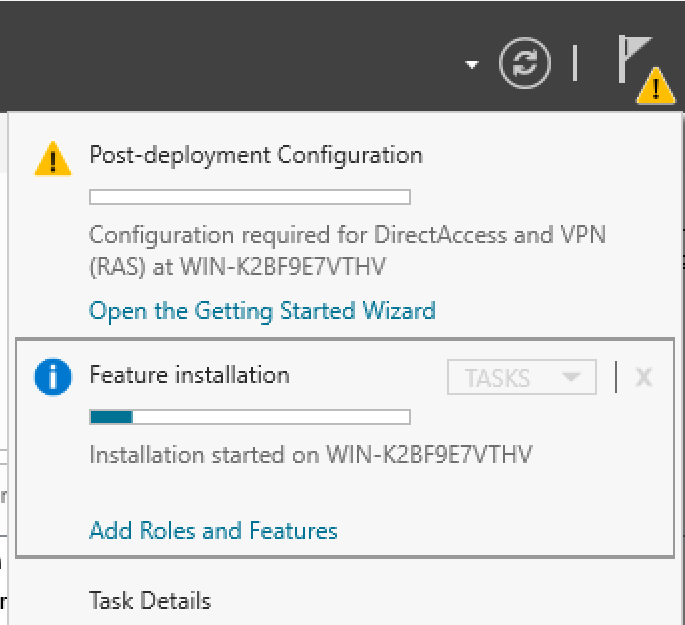
Task: Select the Post-deployment Configuration heading
Action: [x=256, y=155]
